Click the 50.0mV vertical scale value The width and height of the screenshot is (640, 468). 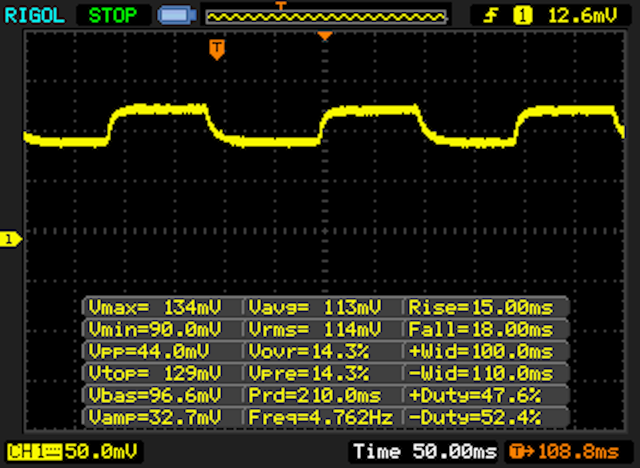(101, 452)
